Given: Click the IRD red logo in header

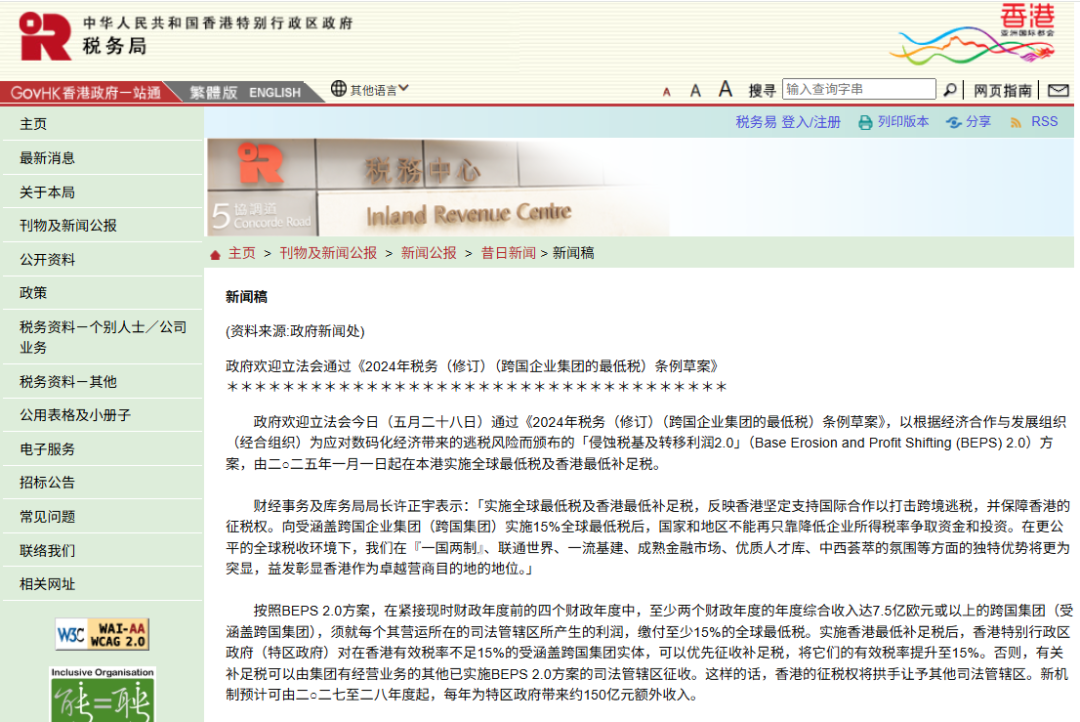Looking at the screenshot, I should (45, 36).
